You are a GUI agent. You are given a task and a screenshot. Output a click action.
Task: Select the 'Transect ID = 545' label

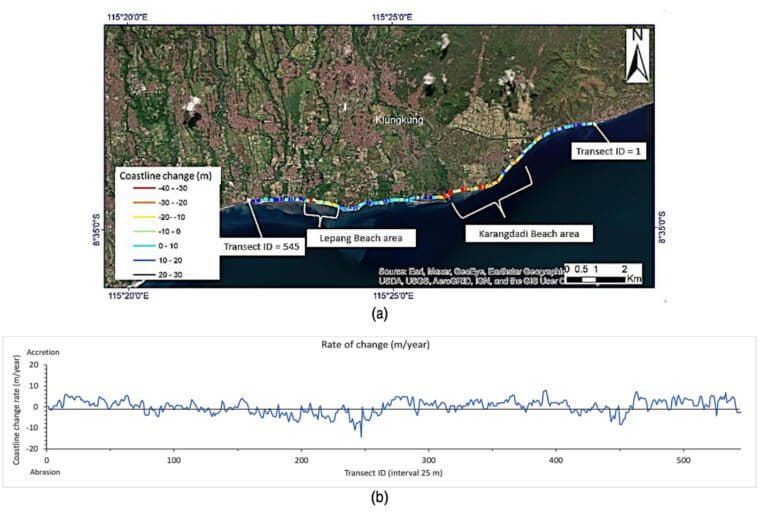click(x=262, y=246)
